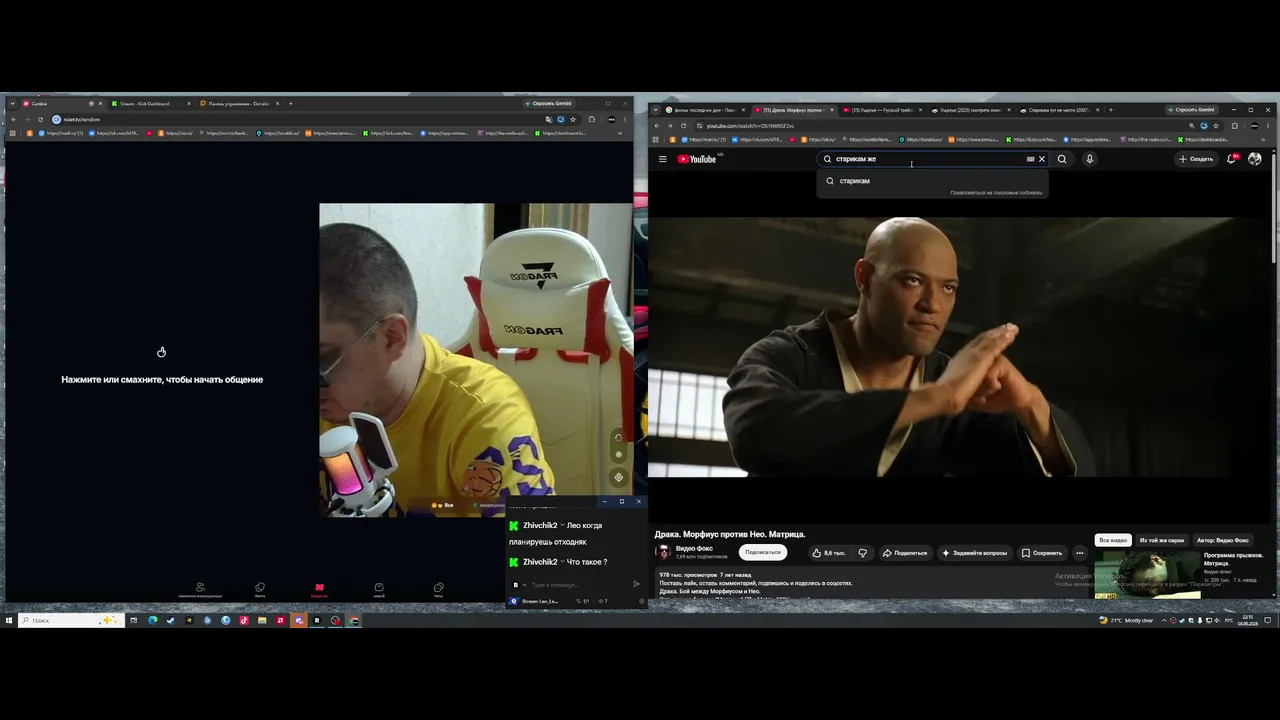Viewport: 1280px width, 720px height.
Task: Go back in the rulet.tv browser window
Action: point(13,119)
